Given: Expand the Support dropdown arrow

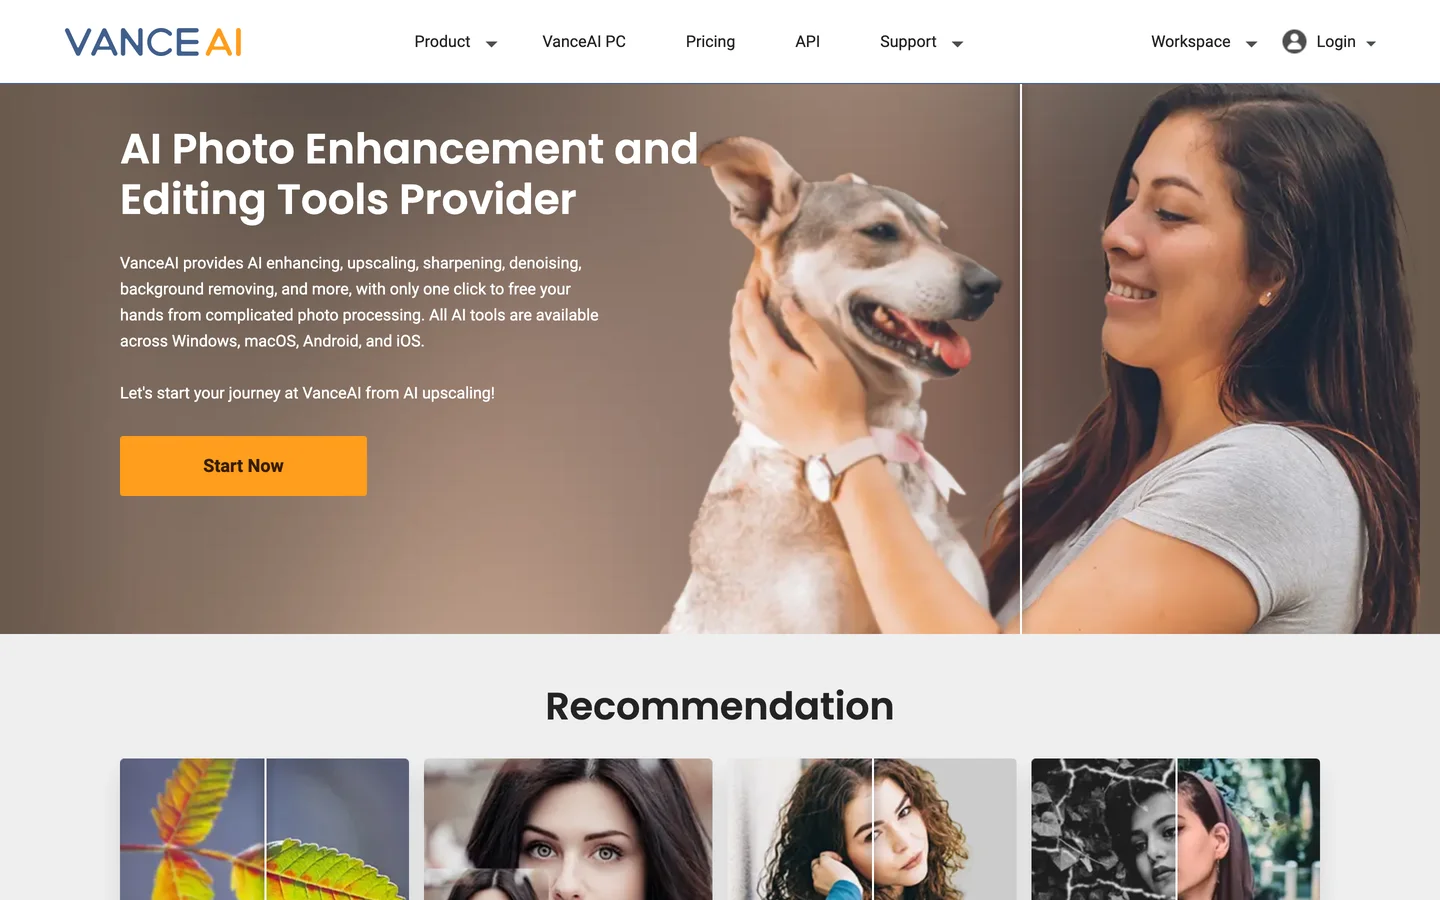Looking at the screenshot, I should pos(957,44).
